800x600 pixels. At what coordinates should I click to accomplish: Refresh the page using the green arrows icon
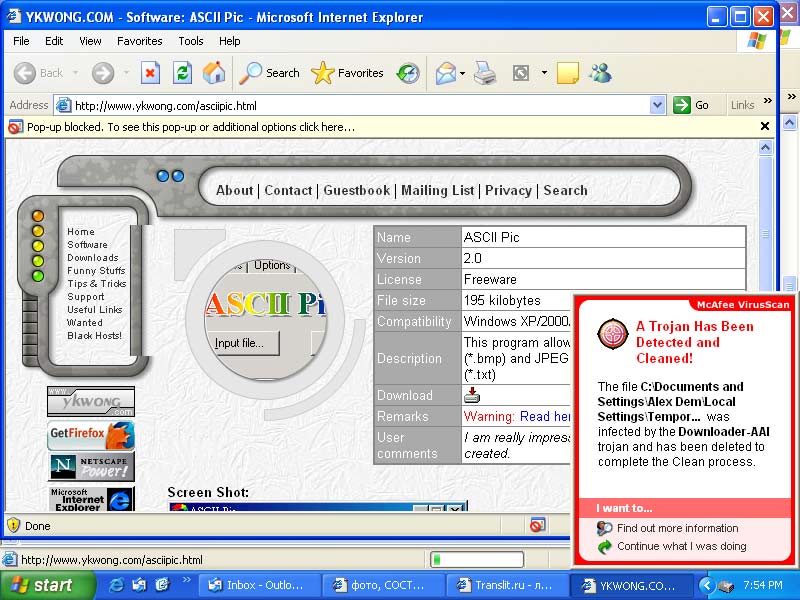point(182,73)
